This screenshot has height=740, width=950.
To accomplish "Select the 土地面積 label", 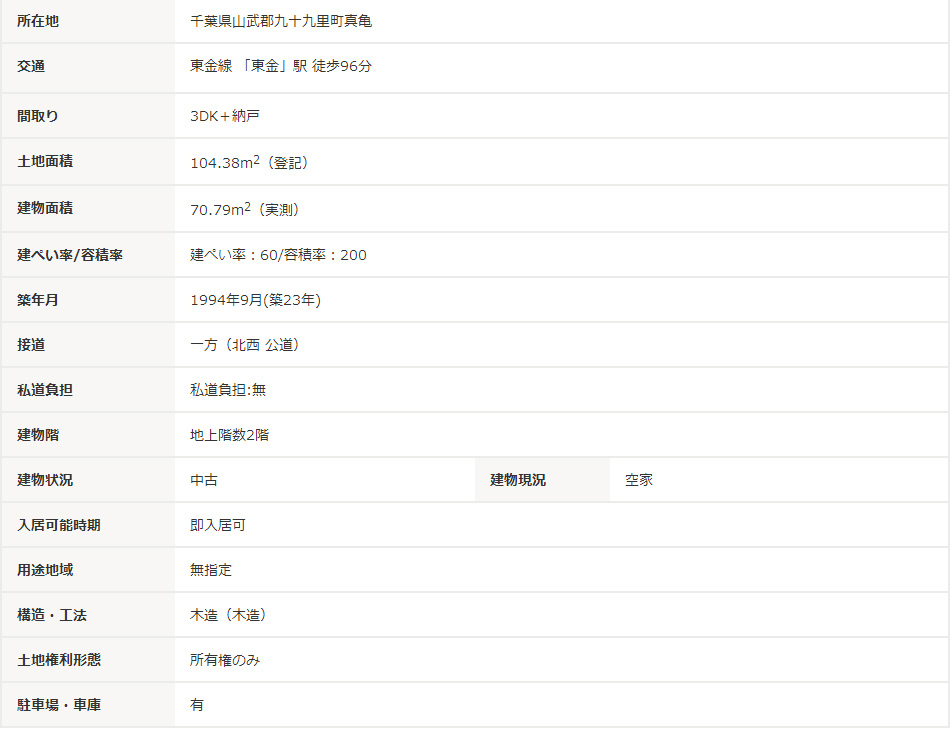I will 45,161.
